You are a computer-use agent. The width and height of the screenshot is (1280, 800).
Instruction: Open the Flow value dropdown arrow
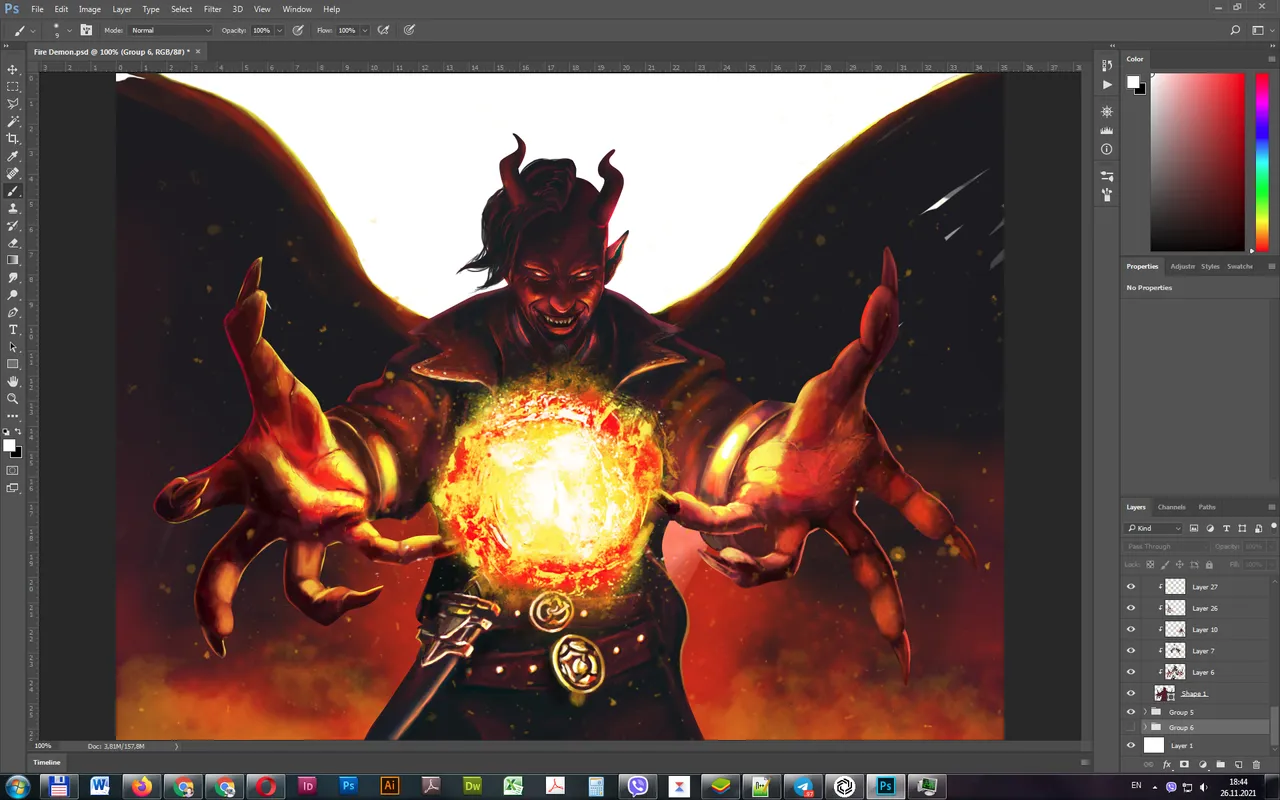point(364,30)
